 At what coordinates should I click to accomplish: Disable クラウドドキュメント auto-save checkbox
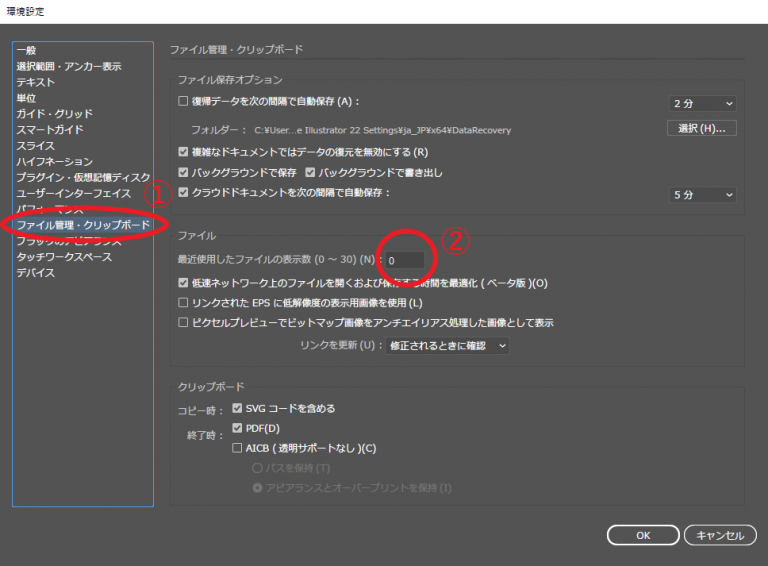tap(183, 192)
